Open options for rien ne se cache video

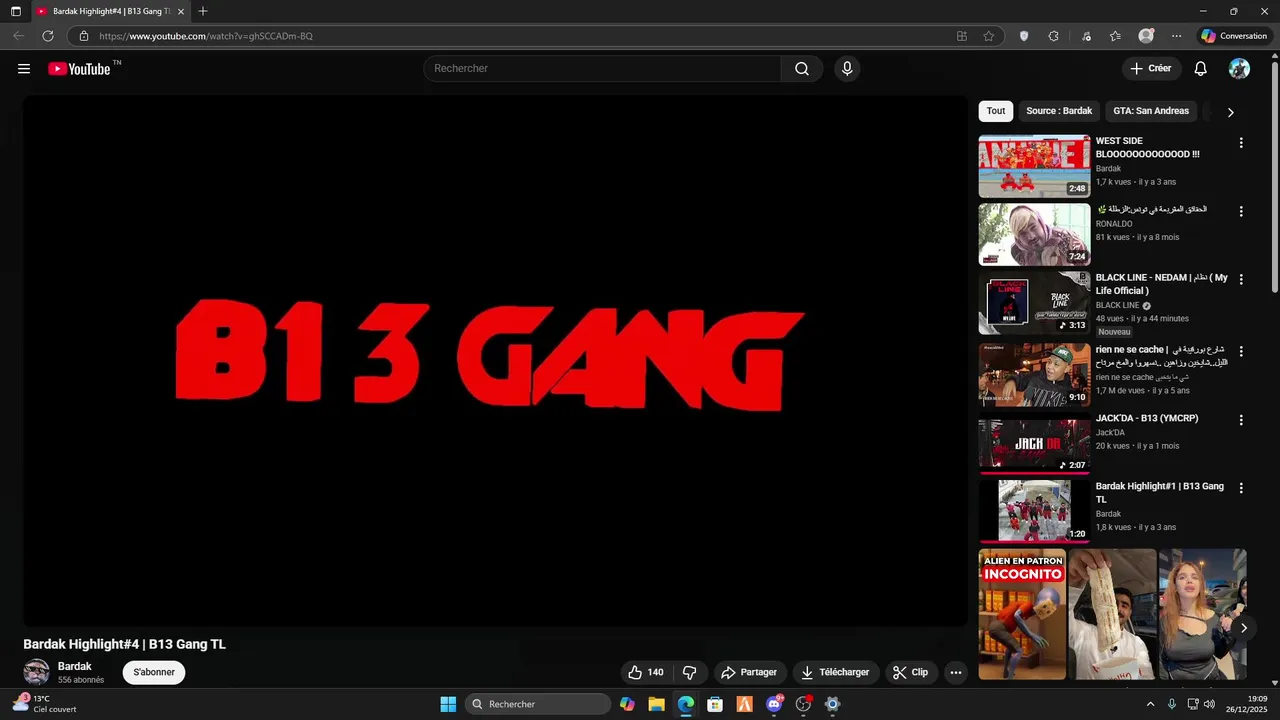tap(1241, 352)
